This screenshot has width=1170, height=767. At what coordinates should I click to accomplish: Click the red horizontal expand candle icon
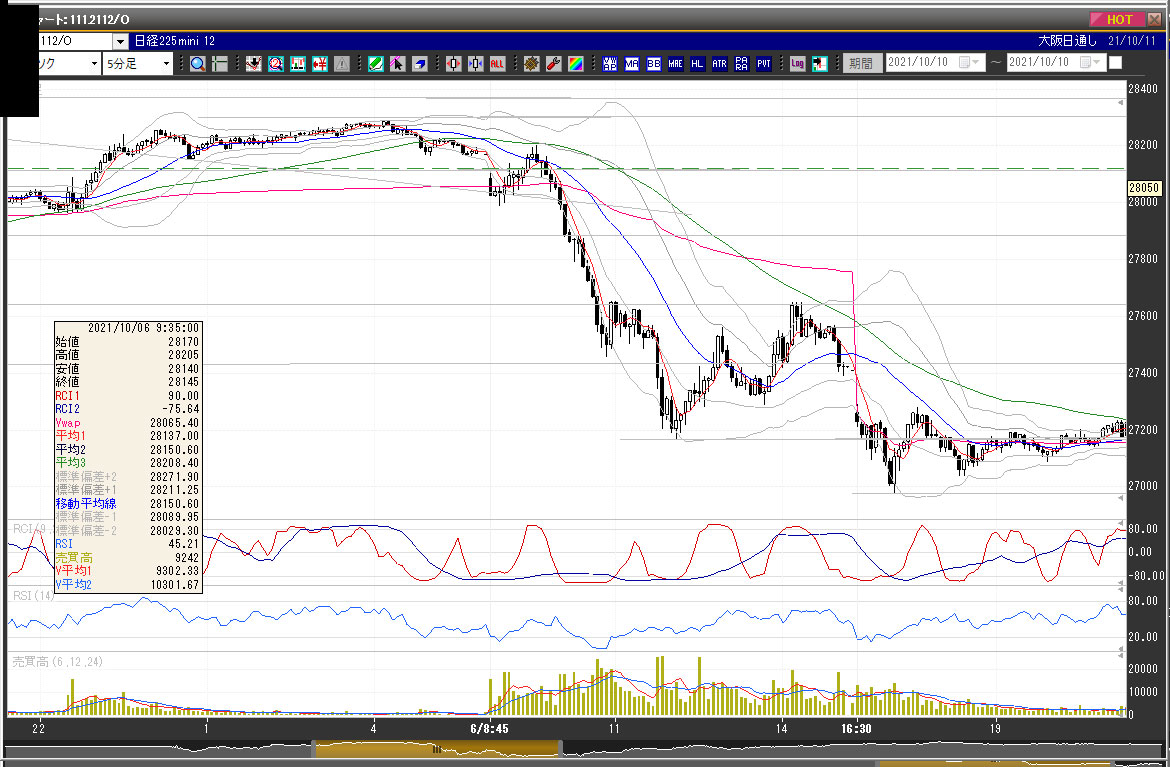[454, 64]
